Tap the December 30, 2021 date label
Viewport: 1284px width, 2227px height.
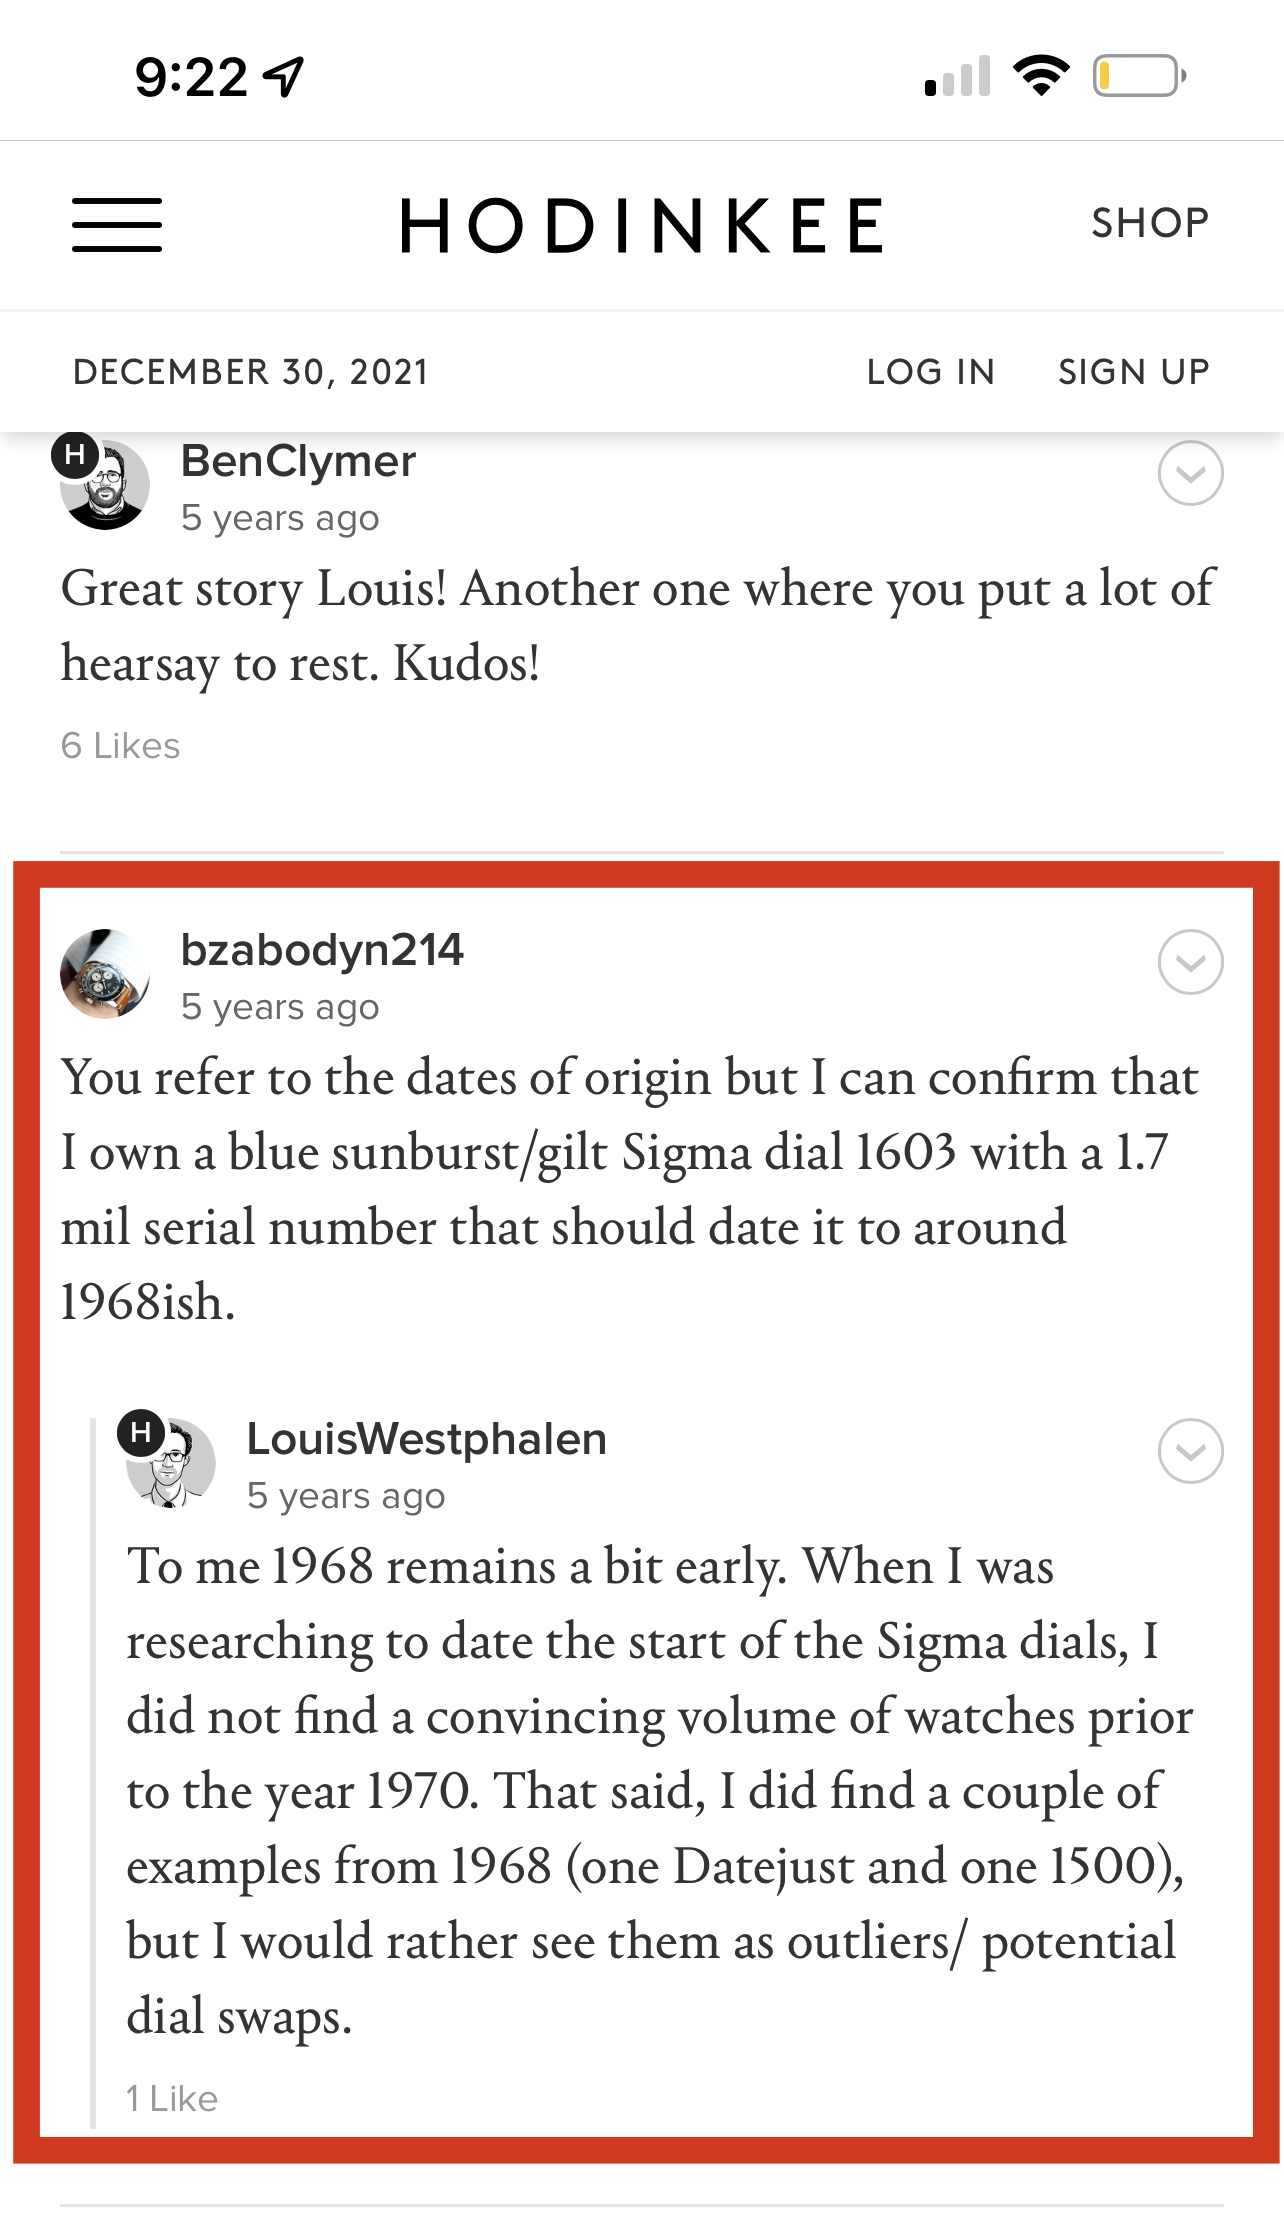(251, 372)
